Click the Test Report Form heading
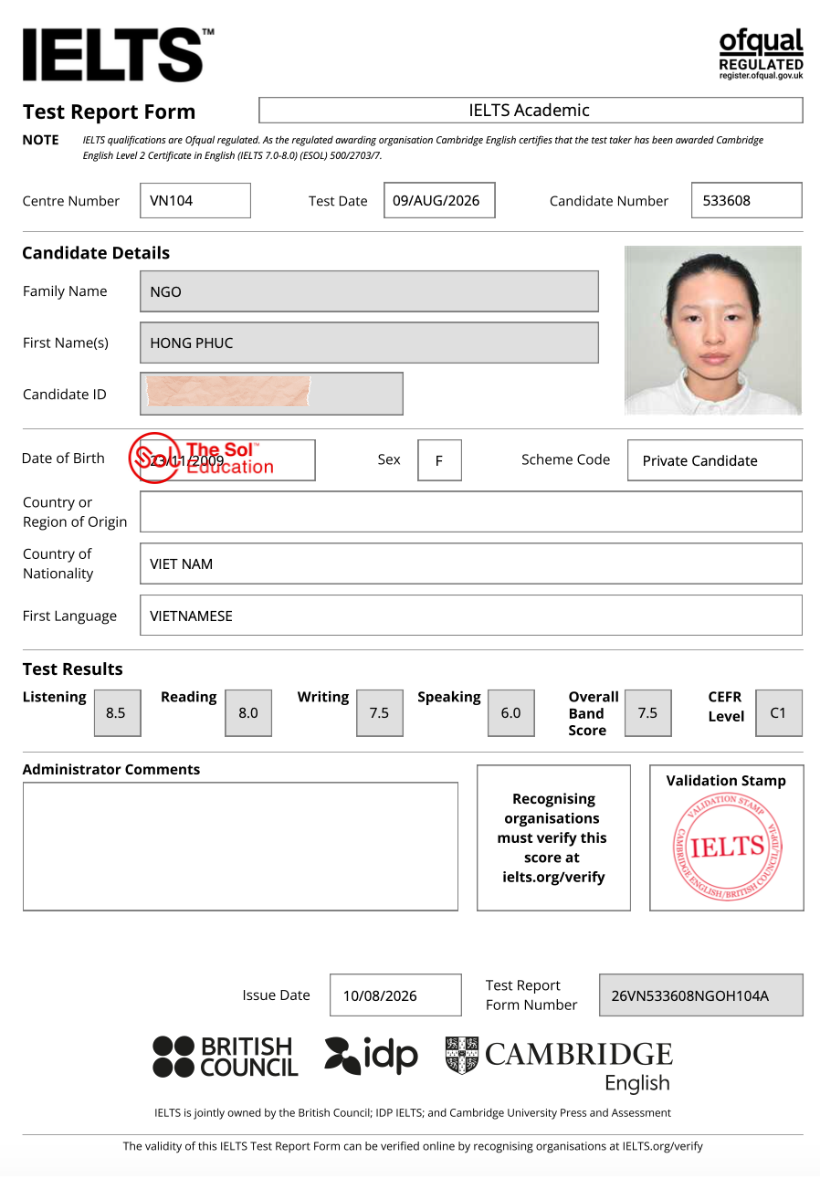The image size is (820, 1180). [109, 111]
